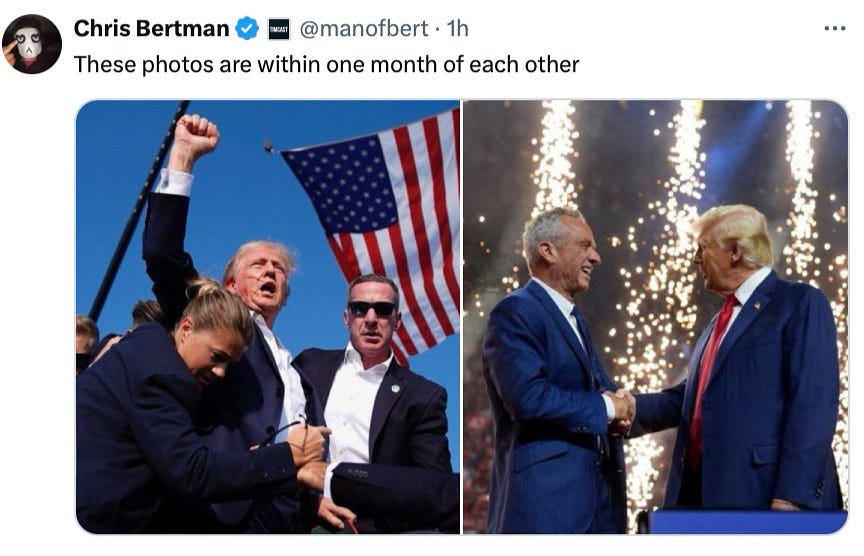Click the raised fist in left photo
Image resolution: width=864 pixels, height=556 pixels.
point(194,137)
